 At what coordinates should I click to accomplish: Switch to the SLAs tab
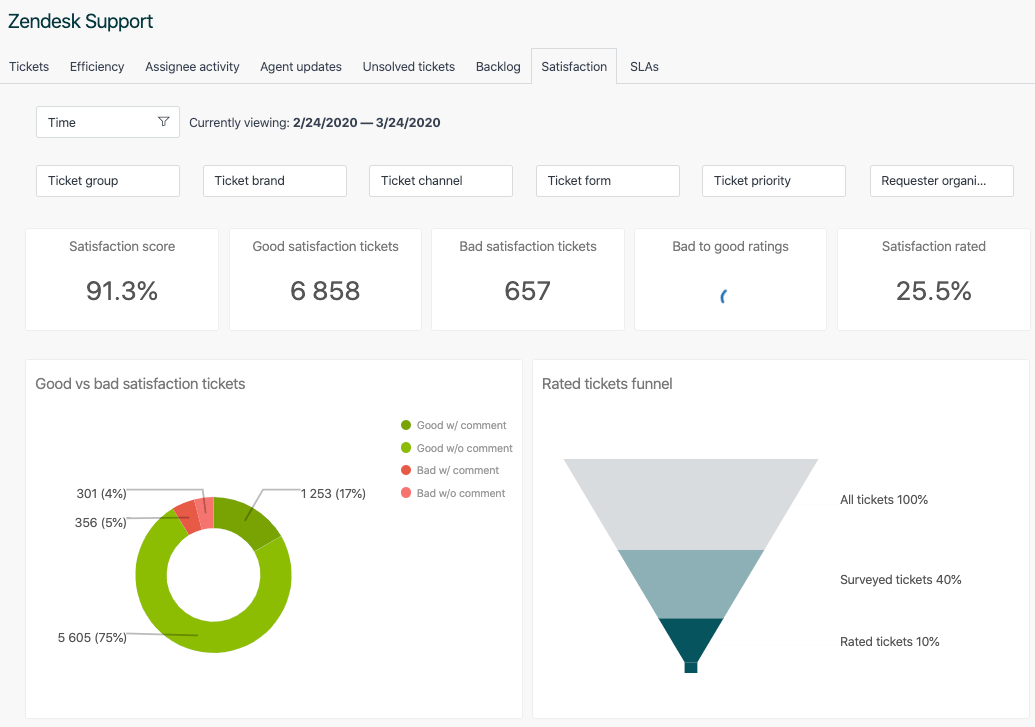click(644, 66)
